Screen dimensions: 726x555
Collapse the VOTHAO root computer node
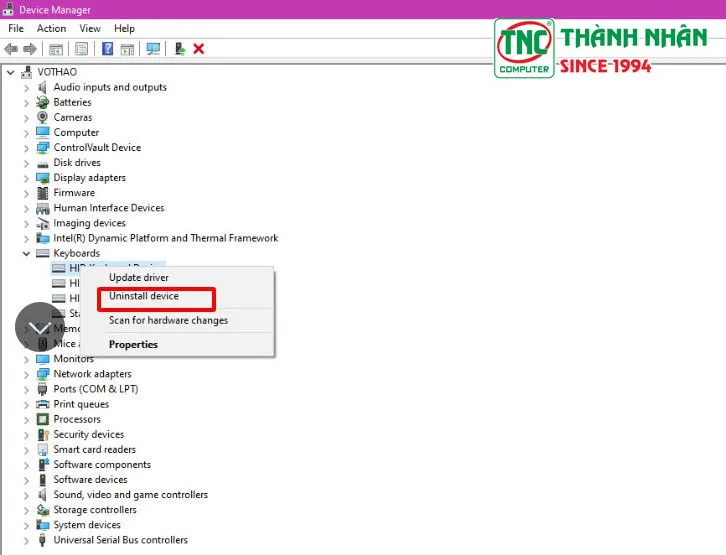click(x=11, y=72)
